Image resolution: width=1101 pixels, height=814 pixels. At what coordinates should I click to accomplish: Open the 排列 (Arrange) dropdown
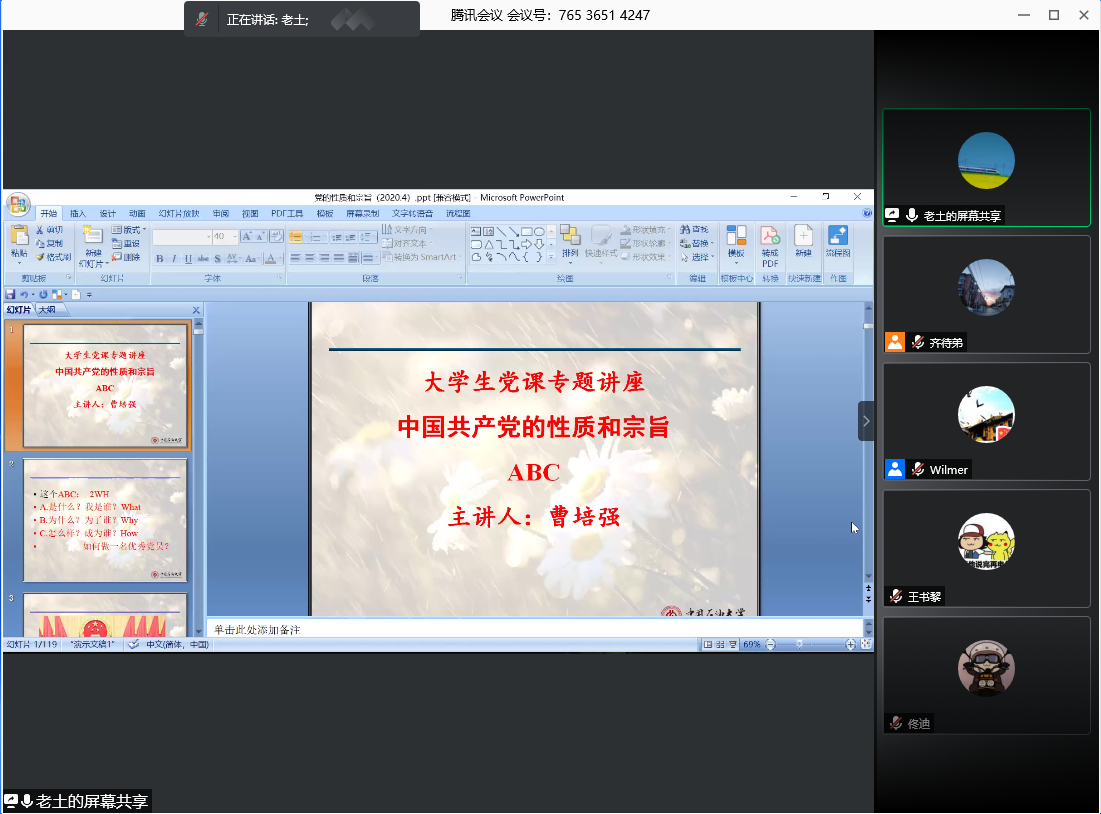[569, 250]
